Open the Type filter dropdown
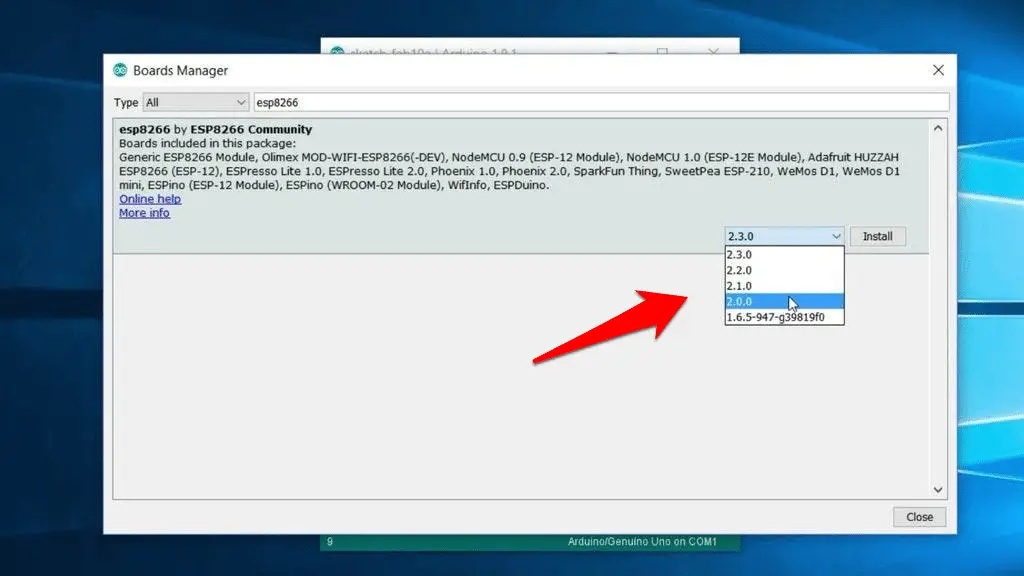Image resolution: width=1024 pixels, height=576 pixels. coord(195,103)
